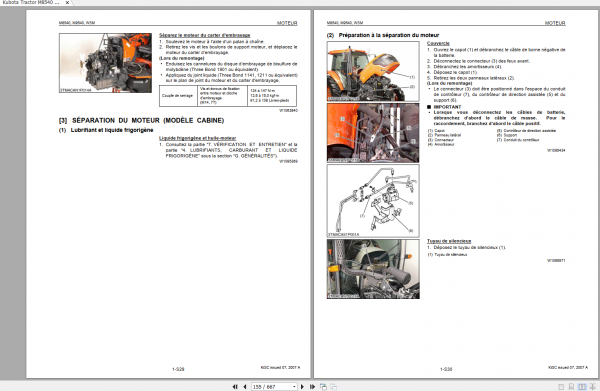
Task: Click the go to next view icon
Action: pyautogui.click(x=333, y=387)
